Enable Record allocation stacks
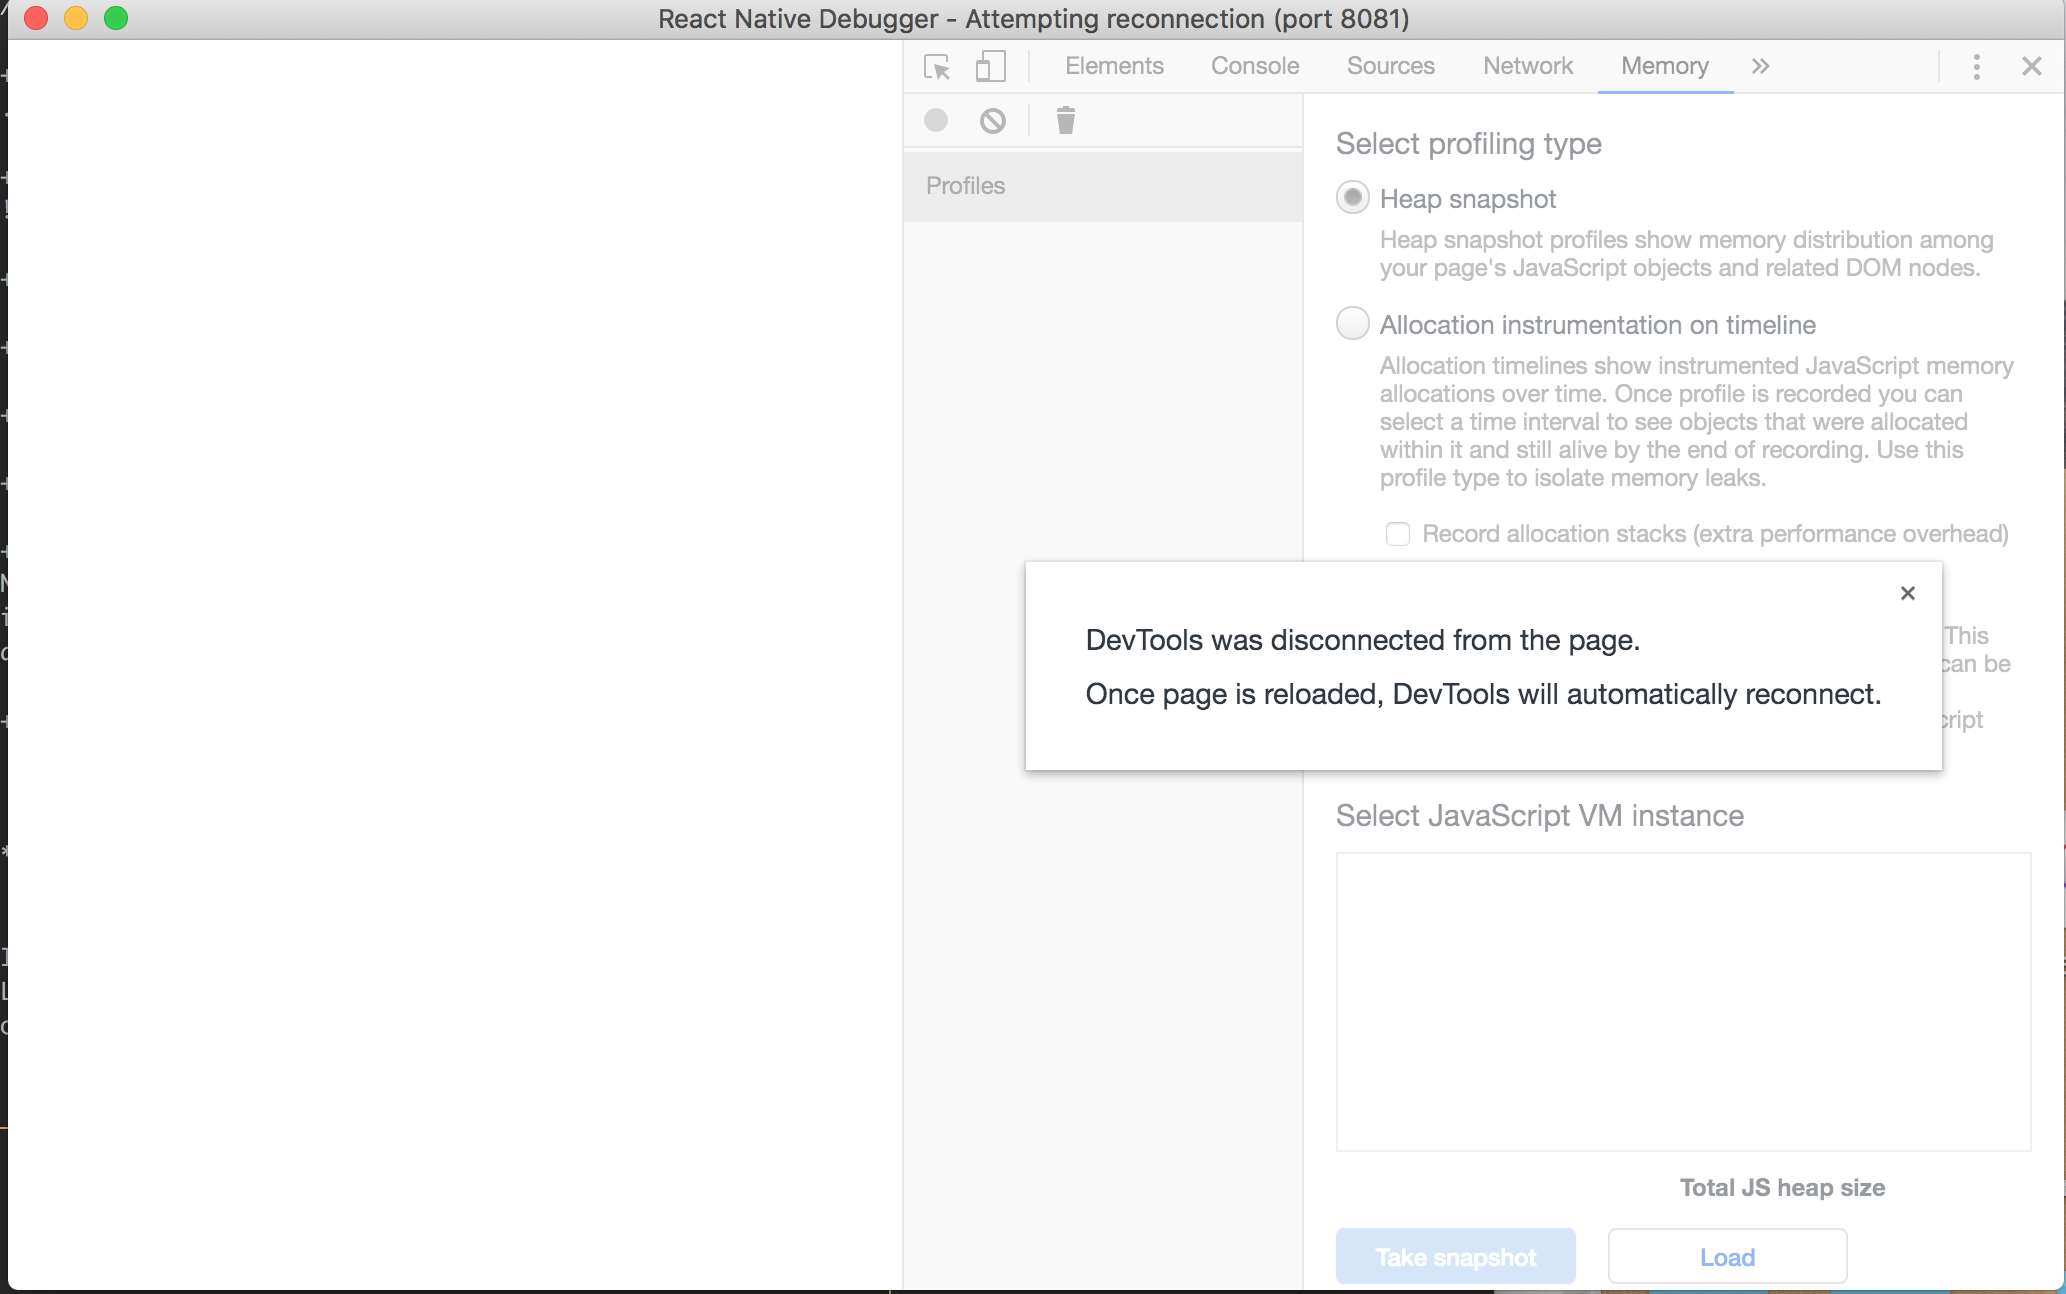Image resolution: width=2066 pixels, height=1294 pixels. (x=1397, y=534)
